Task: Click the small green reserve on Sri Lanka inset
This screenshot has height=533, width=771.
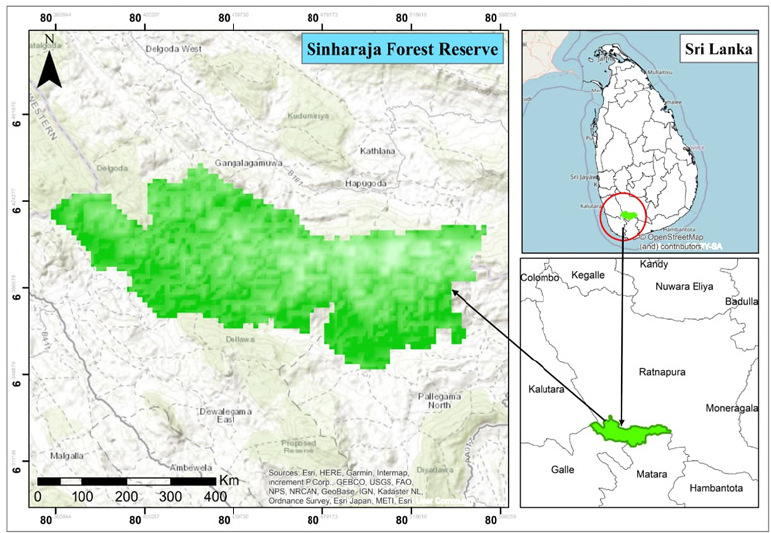Action: (x=628, y=214)
